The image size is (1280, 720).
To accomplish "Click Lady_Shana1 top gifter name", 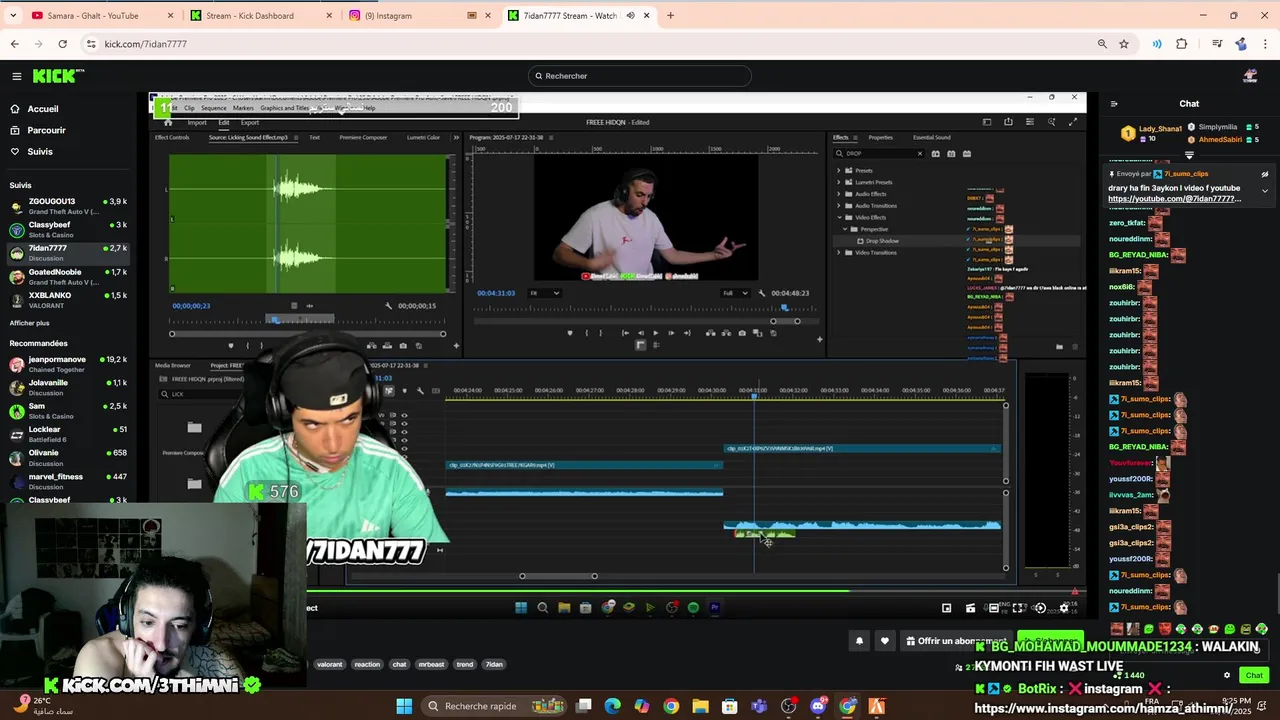I will pos(1160,129).
